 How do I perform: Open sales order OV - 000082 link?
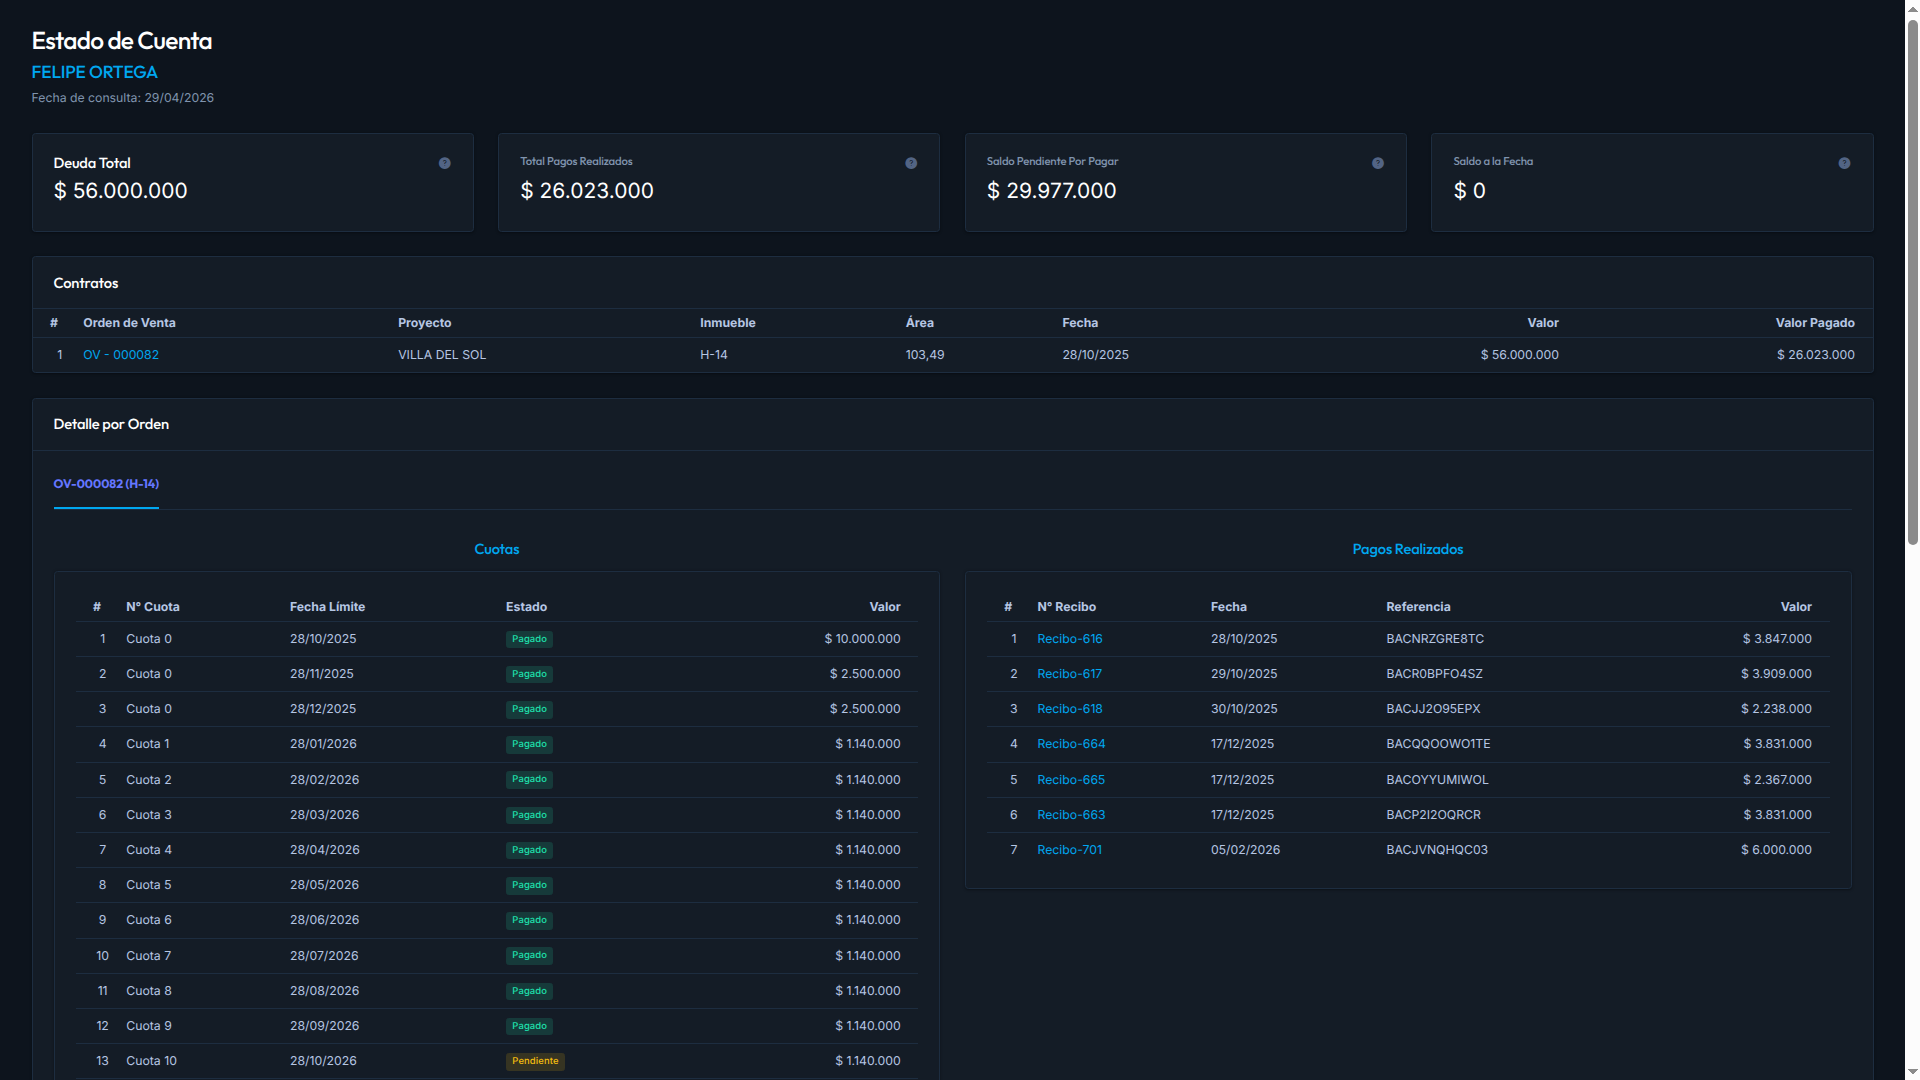(x=121, y=355)
